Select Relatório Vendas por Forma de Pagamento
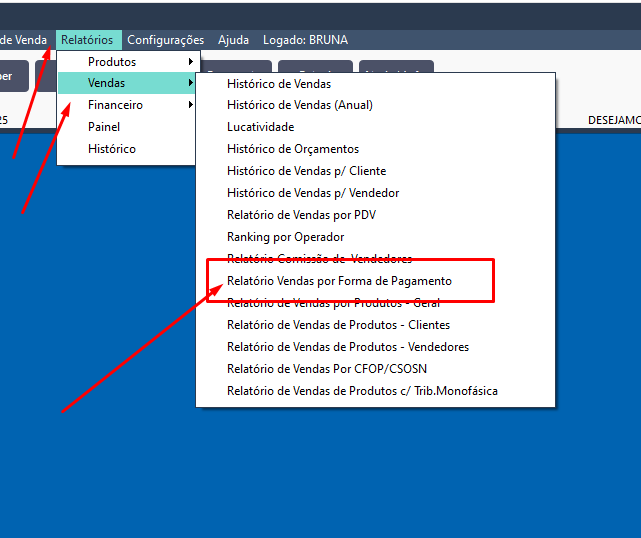641x538 pixels. [x=375, y=281]
